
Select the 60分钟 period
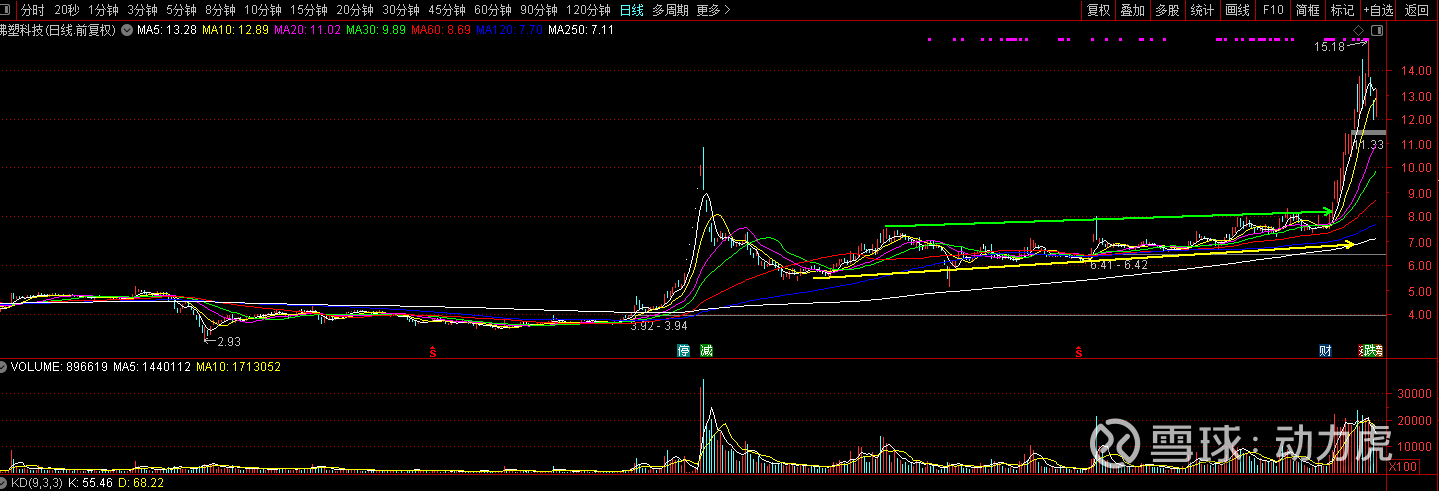pos(493,10)
